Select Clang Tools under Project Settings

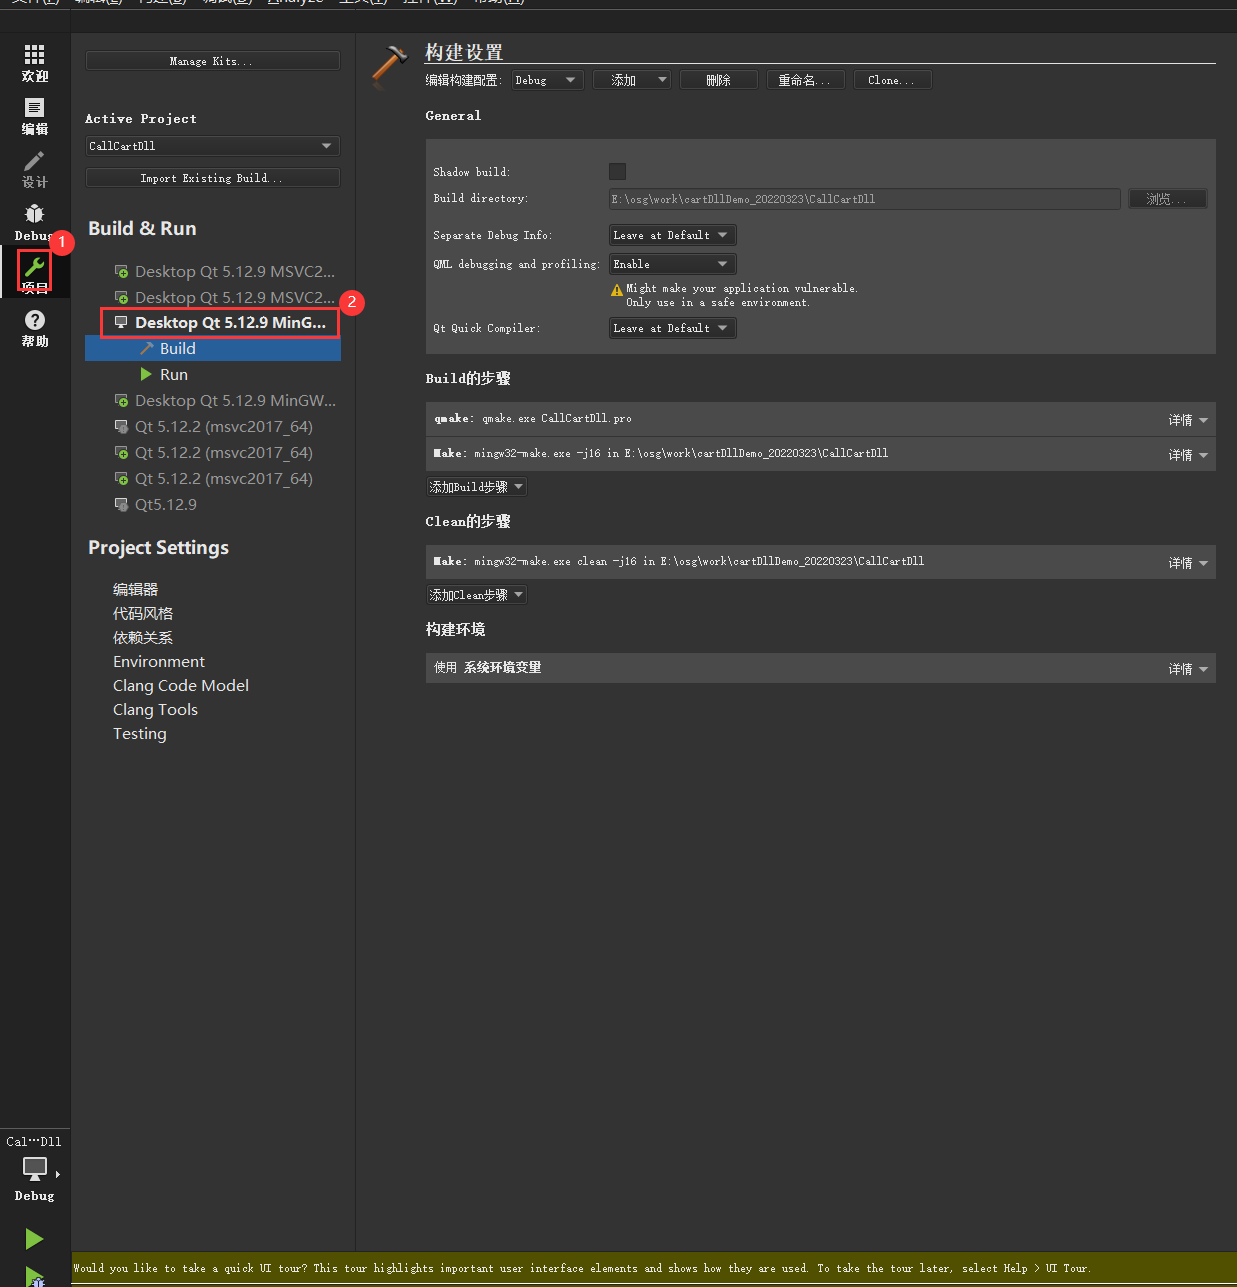(155, 709)
